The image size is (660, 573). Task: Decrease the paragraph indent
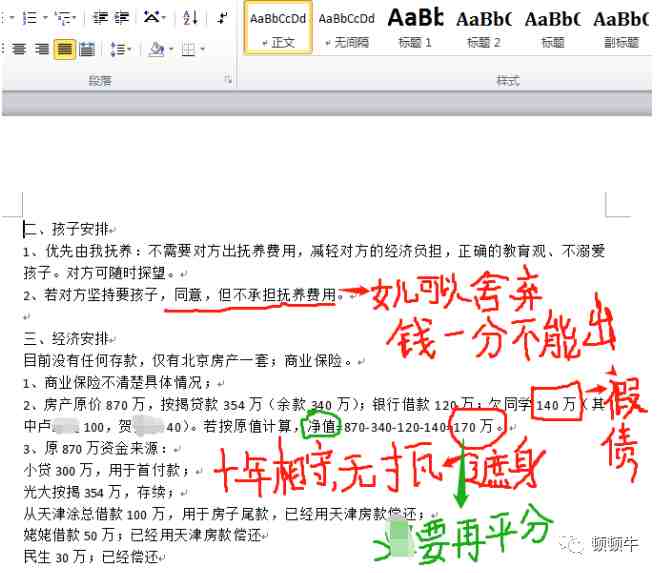click(101, 18)
